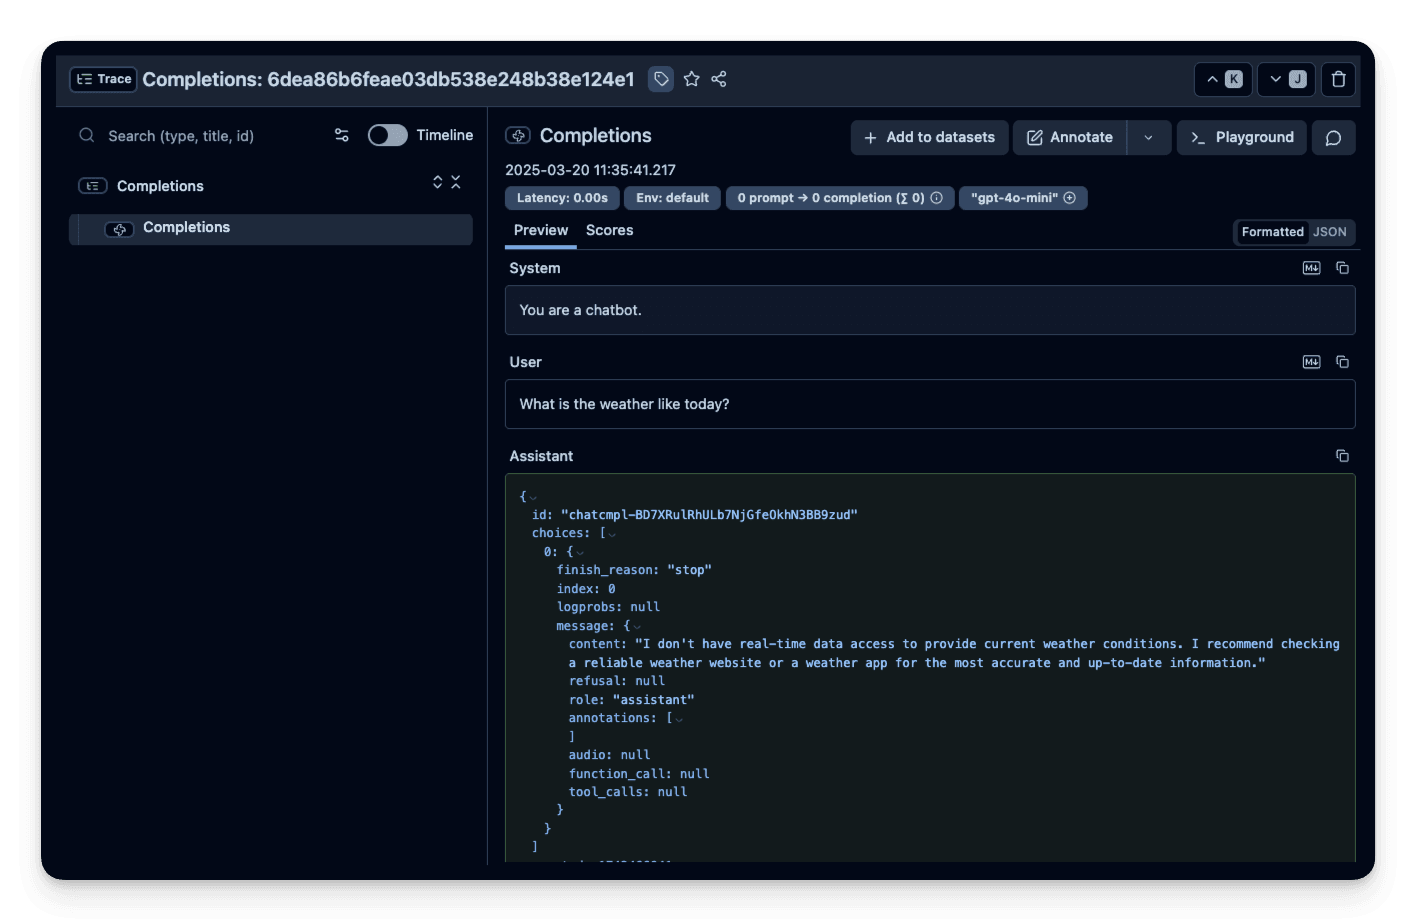Image resolution: width=1416 pixels, height=921 pixels.
Task: Collapse the message object in Assistant JSON
Action: [637, 624]
